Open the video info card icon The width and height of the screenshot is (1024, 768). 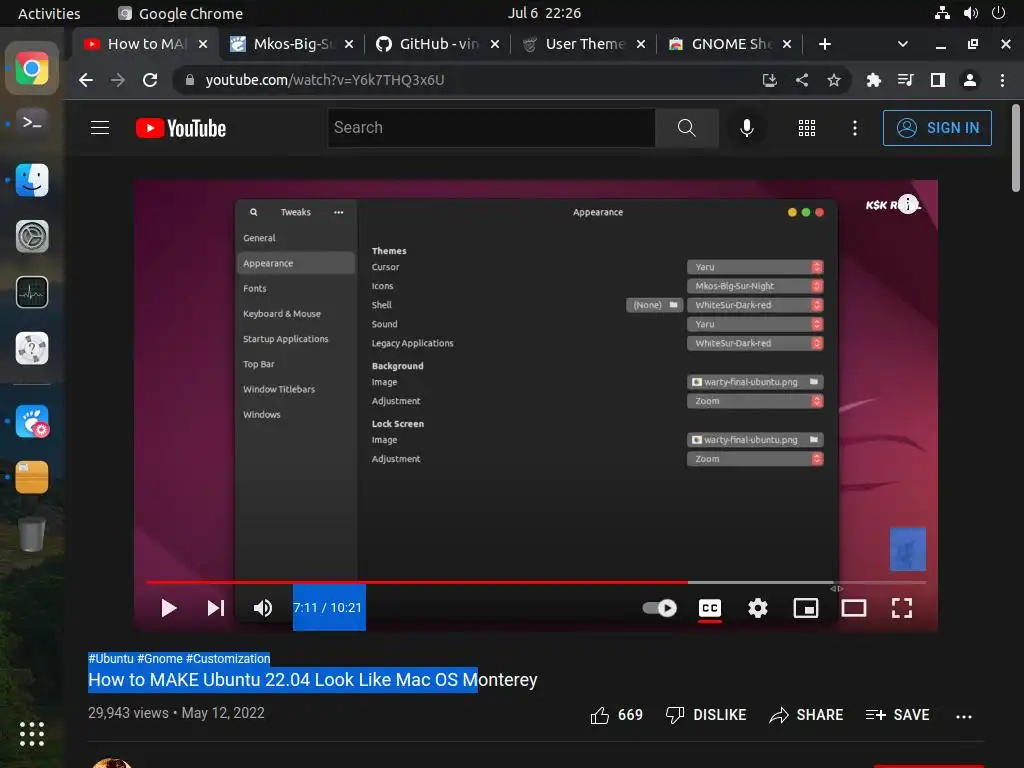907,204
